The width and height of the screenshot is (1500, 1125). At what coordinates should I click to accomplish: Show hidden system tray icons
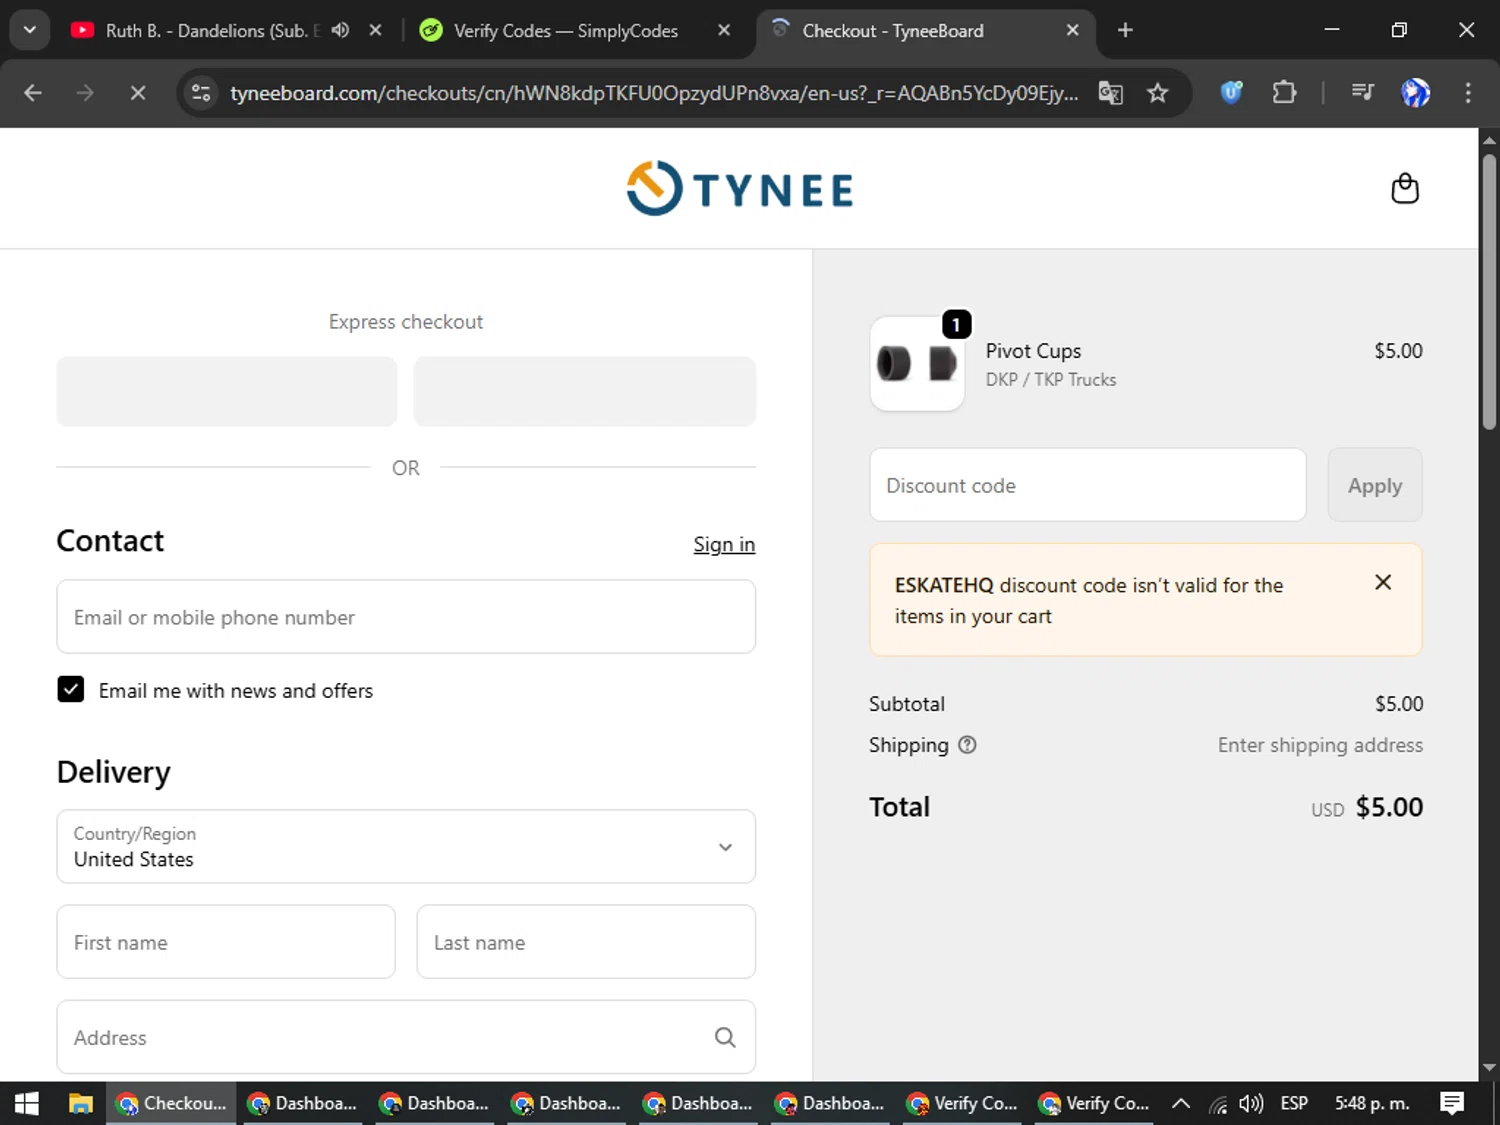pos(1181,1103)
